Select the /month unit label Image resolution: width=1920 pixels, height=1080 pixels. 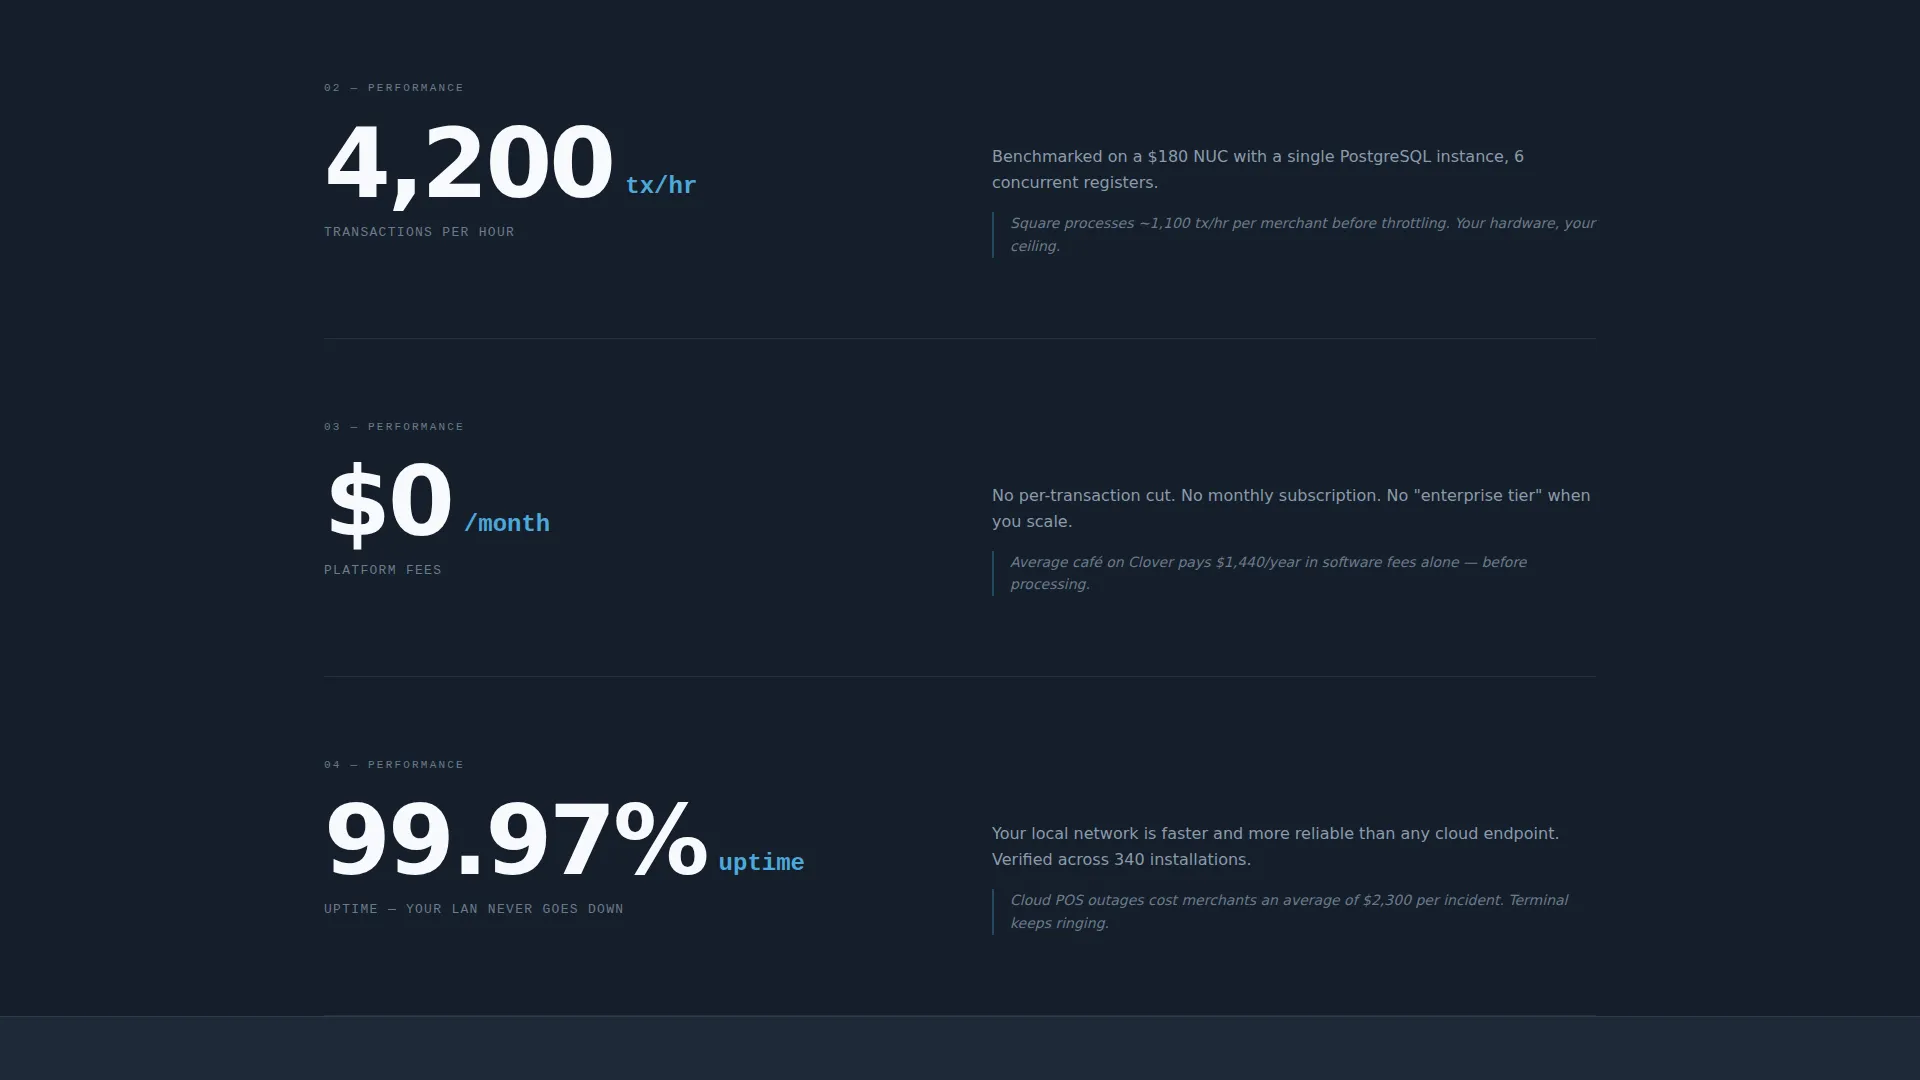[507, 523]
